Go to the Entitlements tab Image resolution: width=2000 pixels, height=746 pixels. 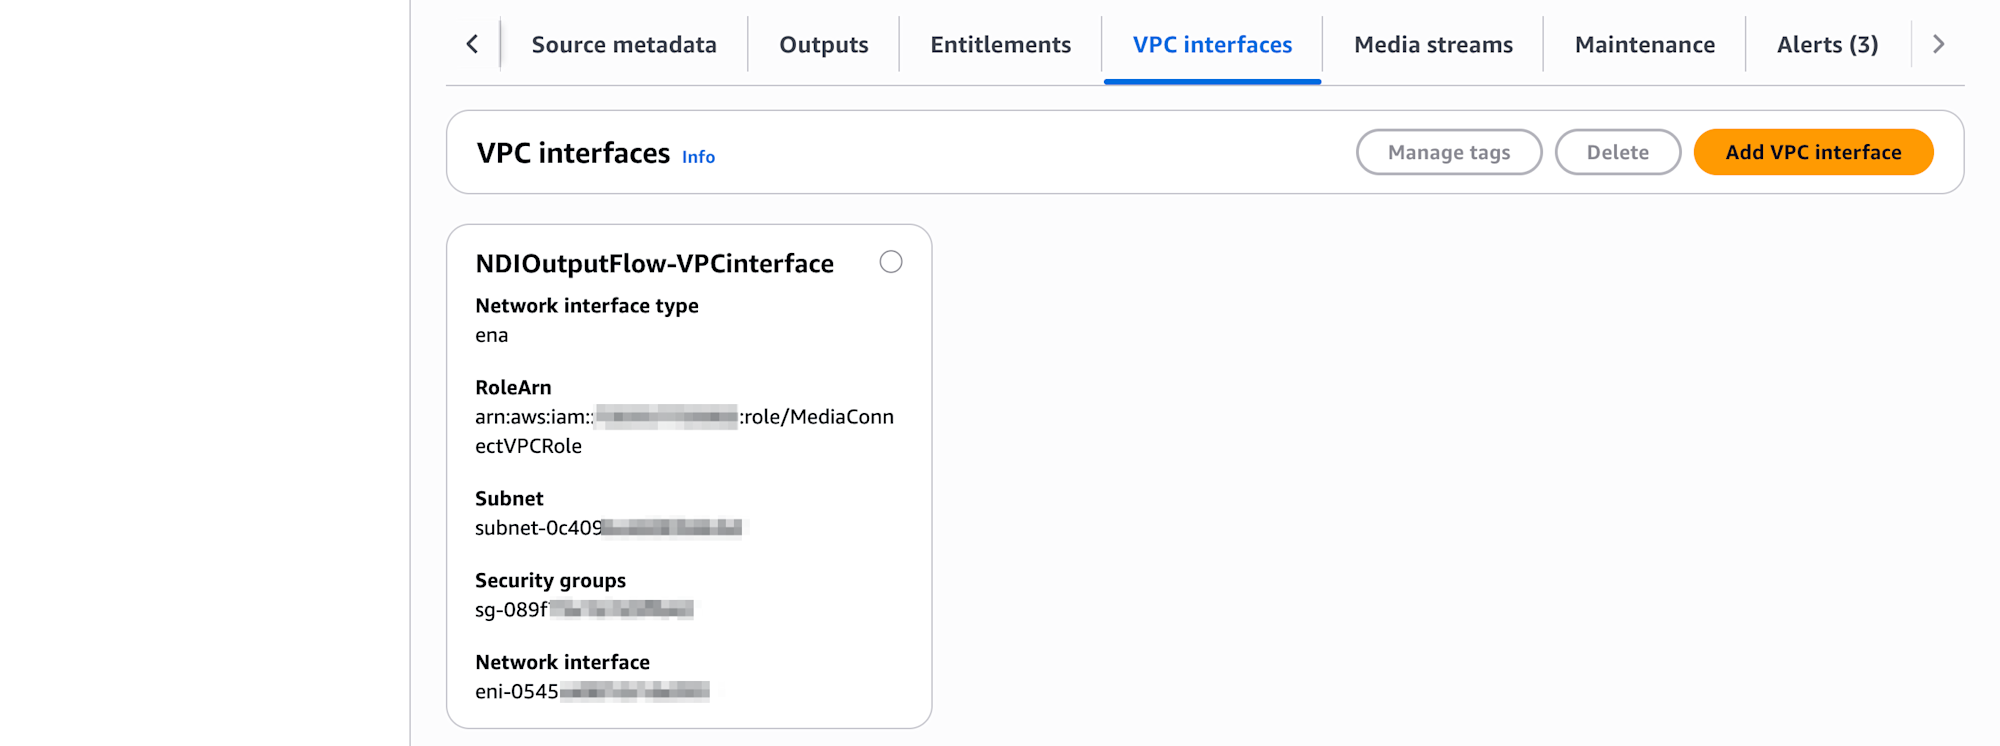(x=1000, y=45)
